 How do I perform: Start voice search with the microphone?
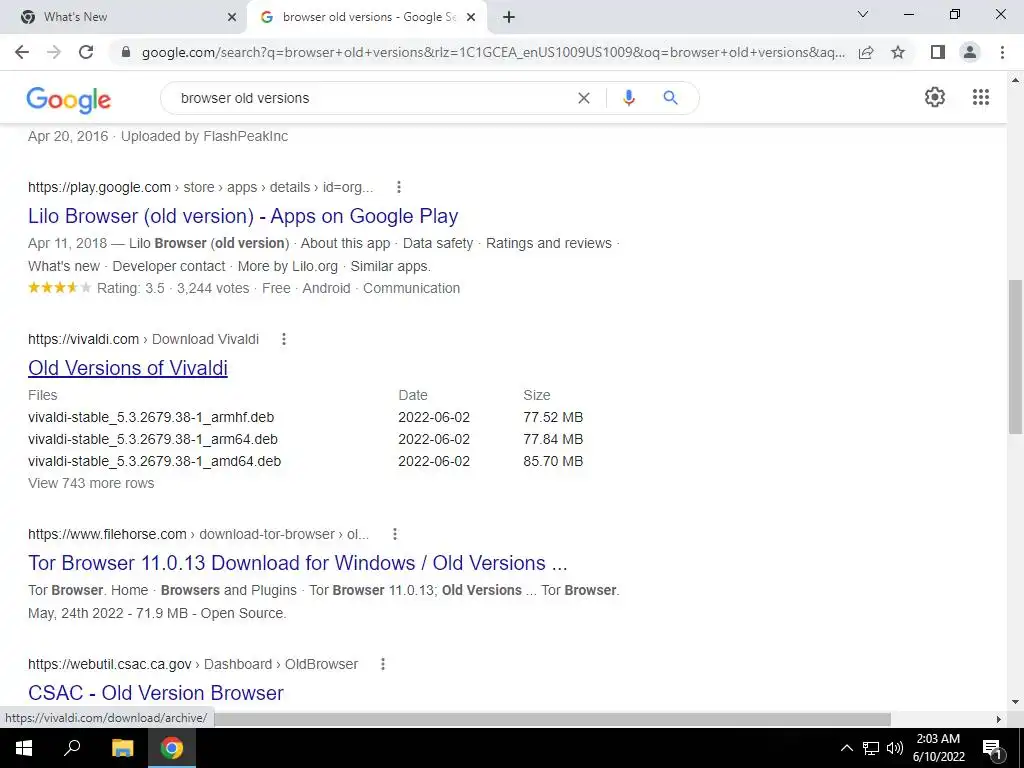click(x=629, y=98)
